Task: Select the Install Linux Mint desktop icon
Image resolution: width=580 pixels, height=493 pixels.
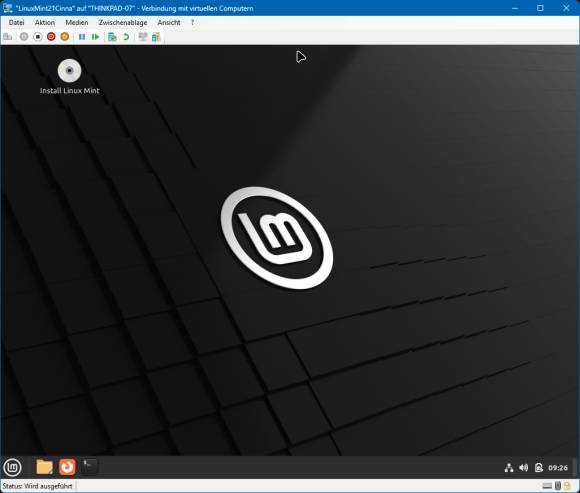Action: coord(70,77)
